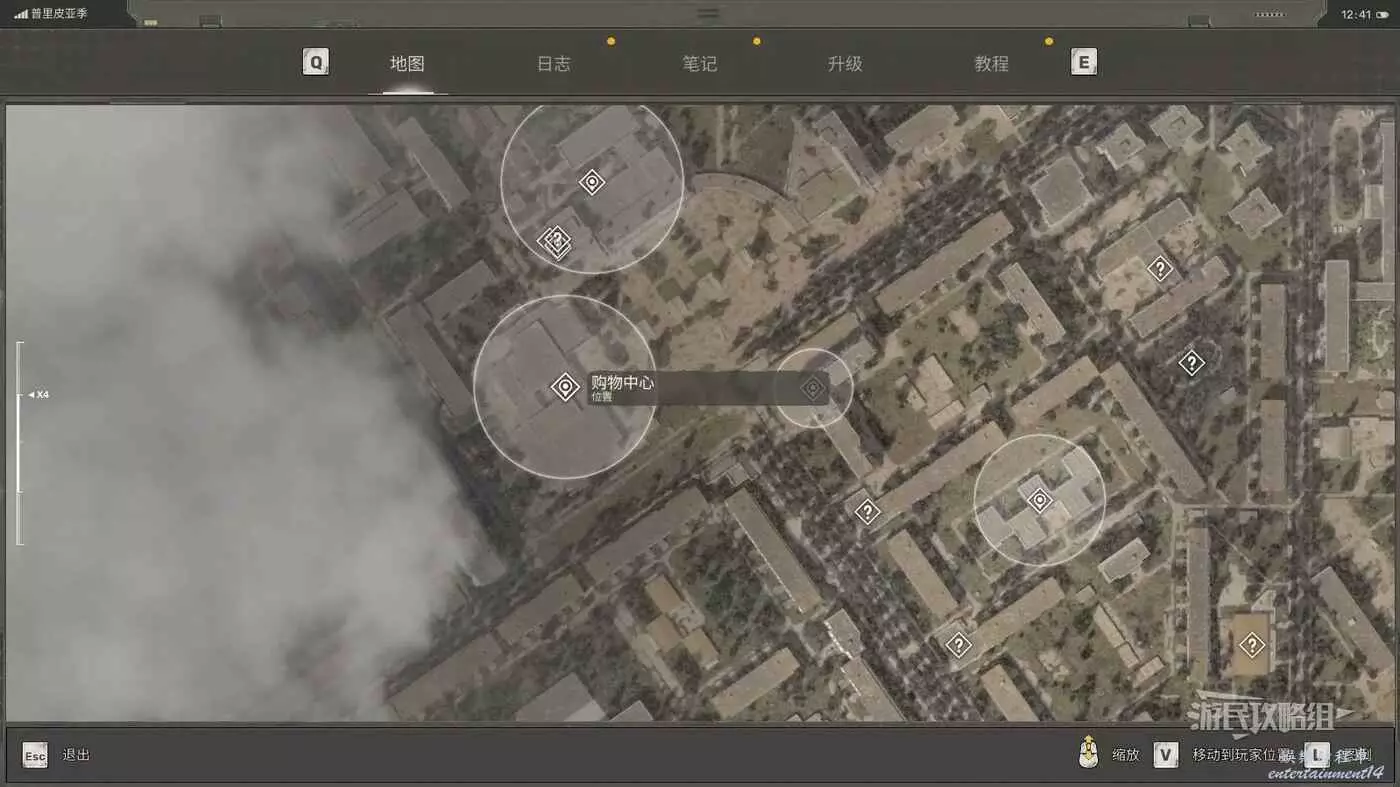Click the location marker in the topmost circle

(592, 182)
